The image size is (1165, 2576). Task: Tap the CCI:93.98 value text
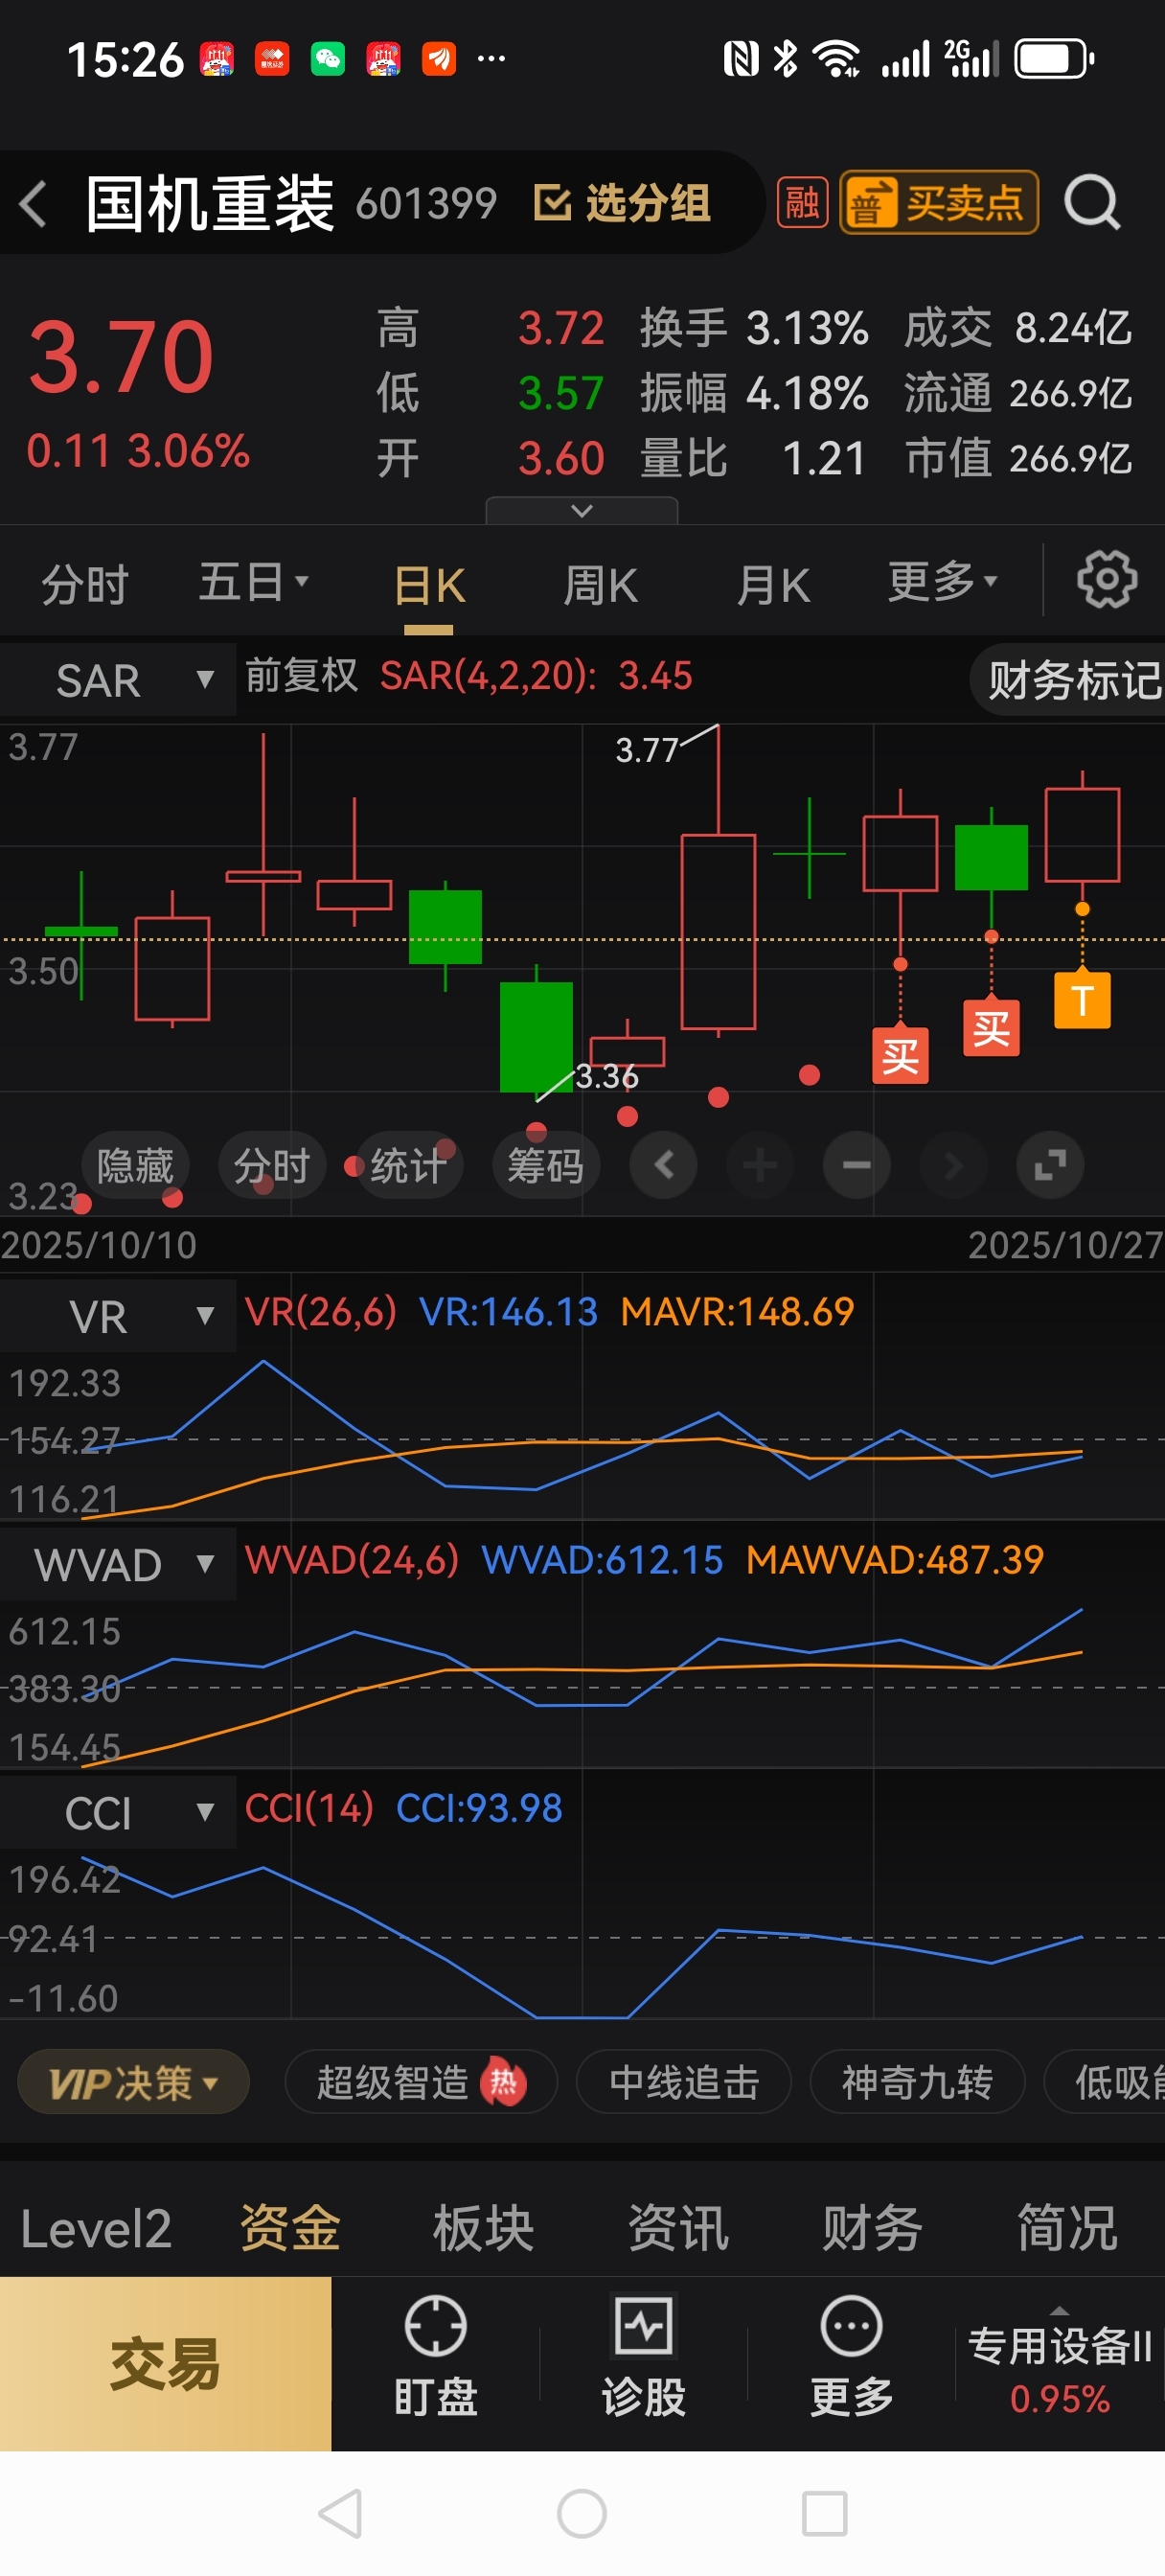coord(480,1808)
